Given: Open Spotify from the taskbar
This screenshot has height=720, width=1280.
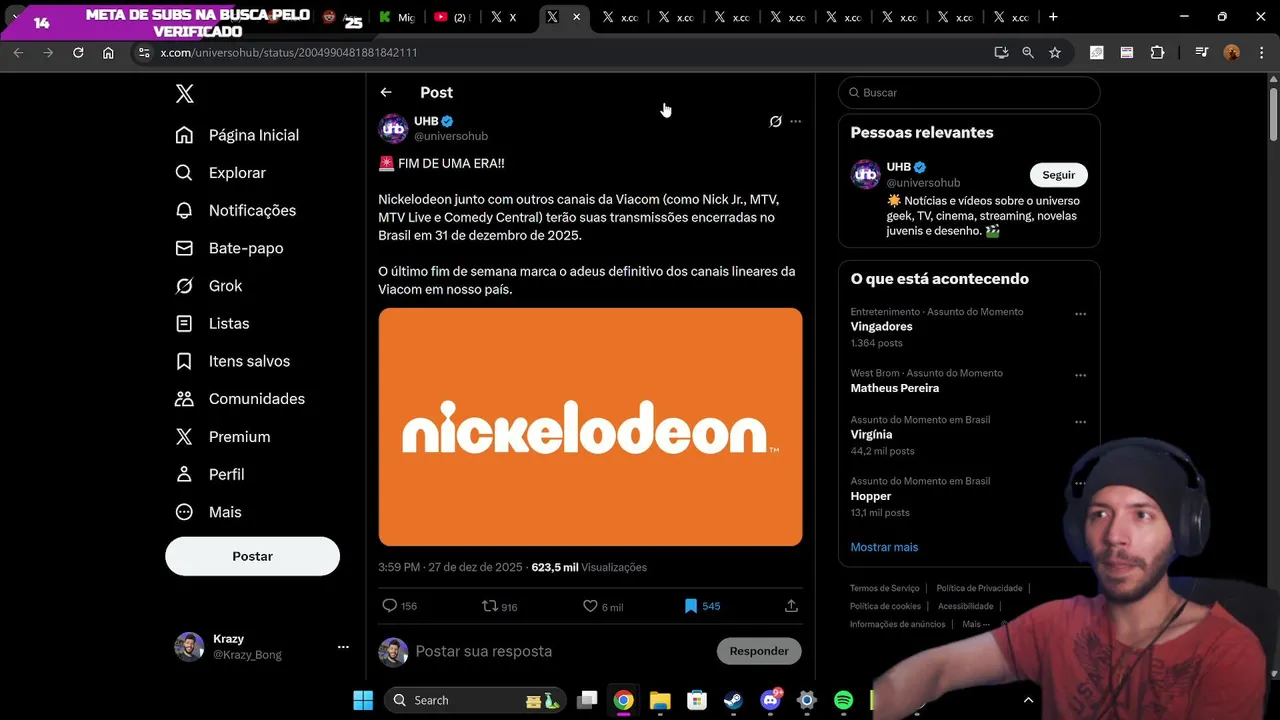Looking at the screenshot, I should (x=843, y=700).
